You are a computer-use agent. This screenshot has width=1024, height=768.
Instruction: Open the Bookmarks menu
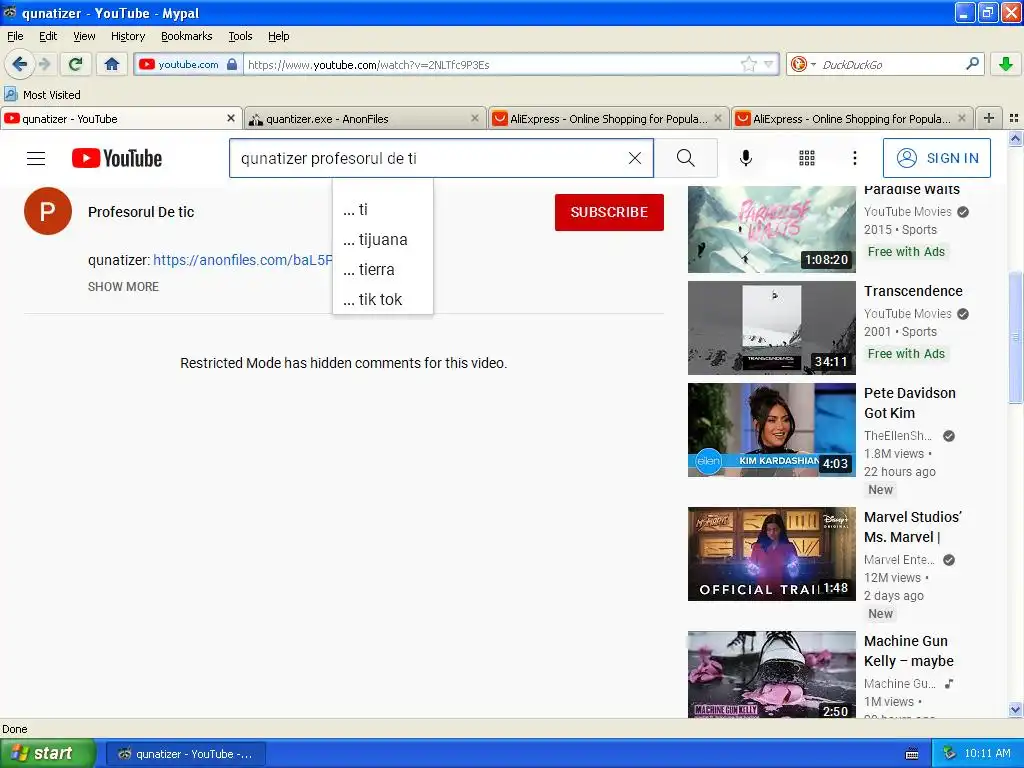(187, 36)
